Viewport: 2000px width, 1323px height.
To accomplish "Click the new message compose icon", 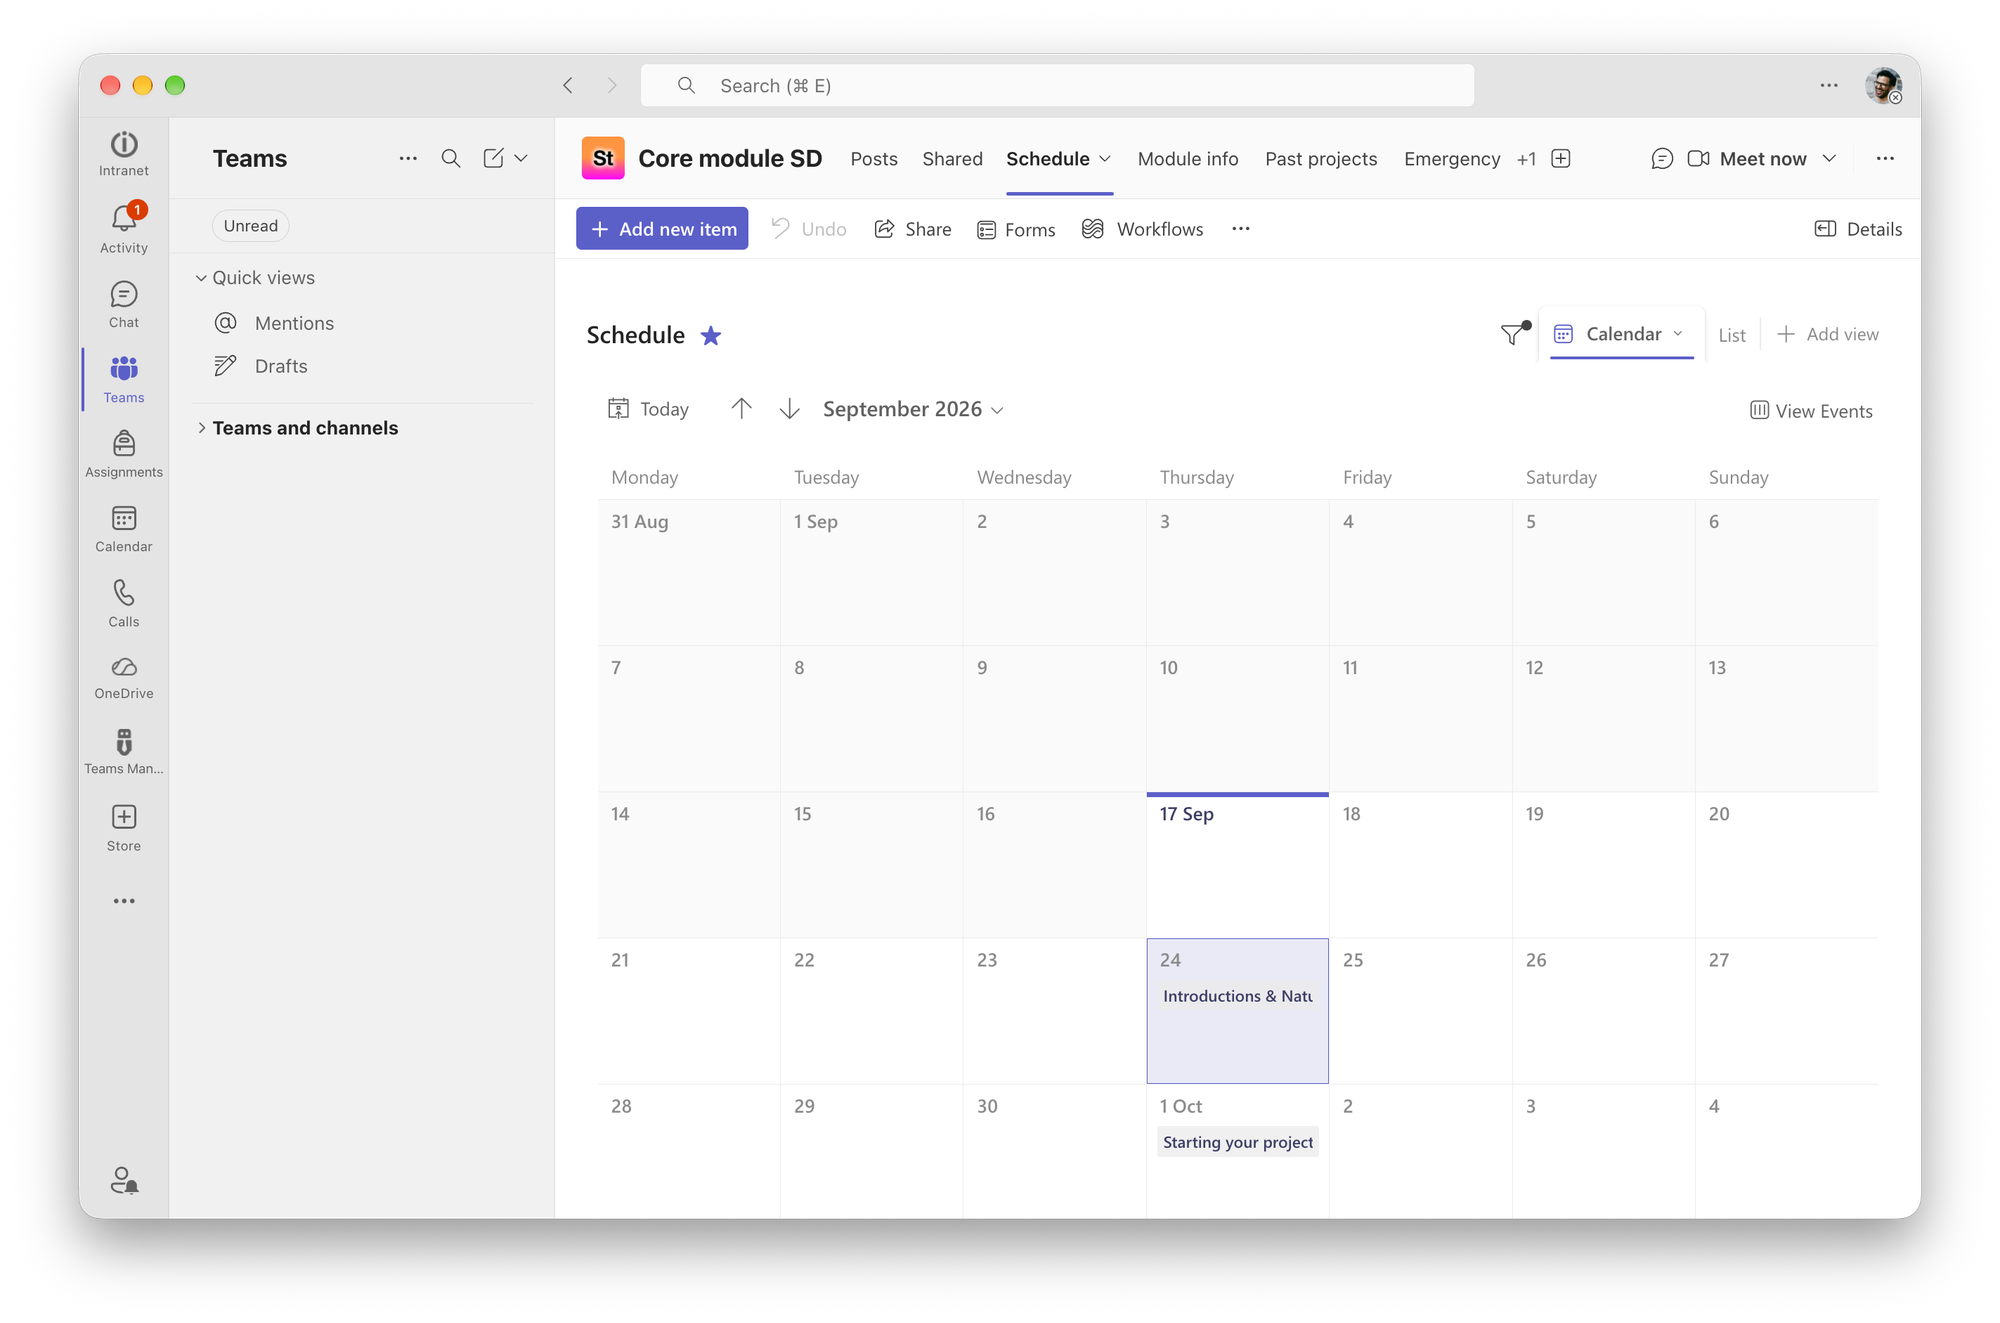I will coord(493,158).
